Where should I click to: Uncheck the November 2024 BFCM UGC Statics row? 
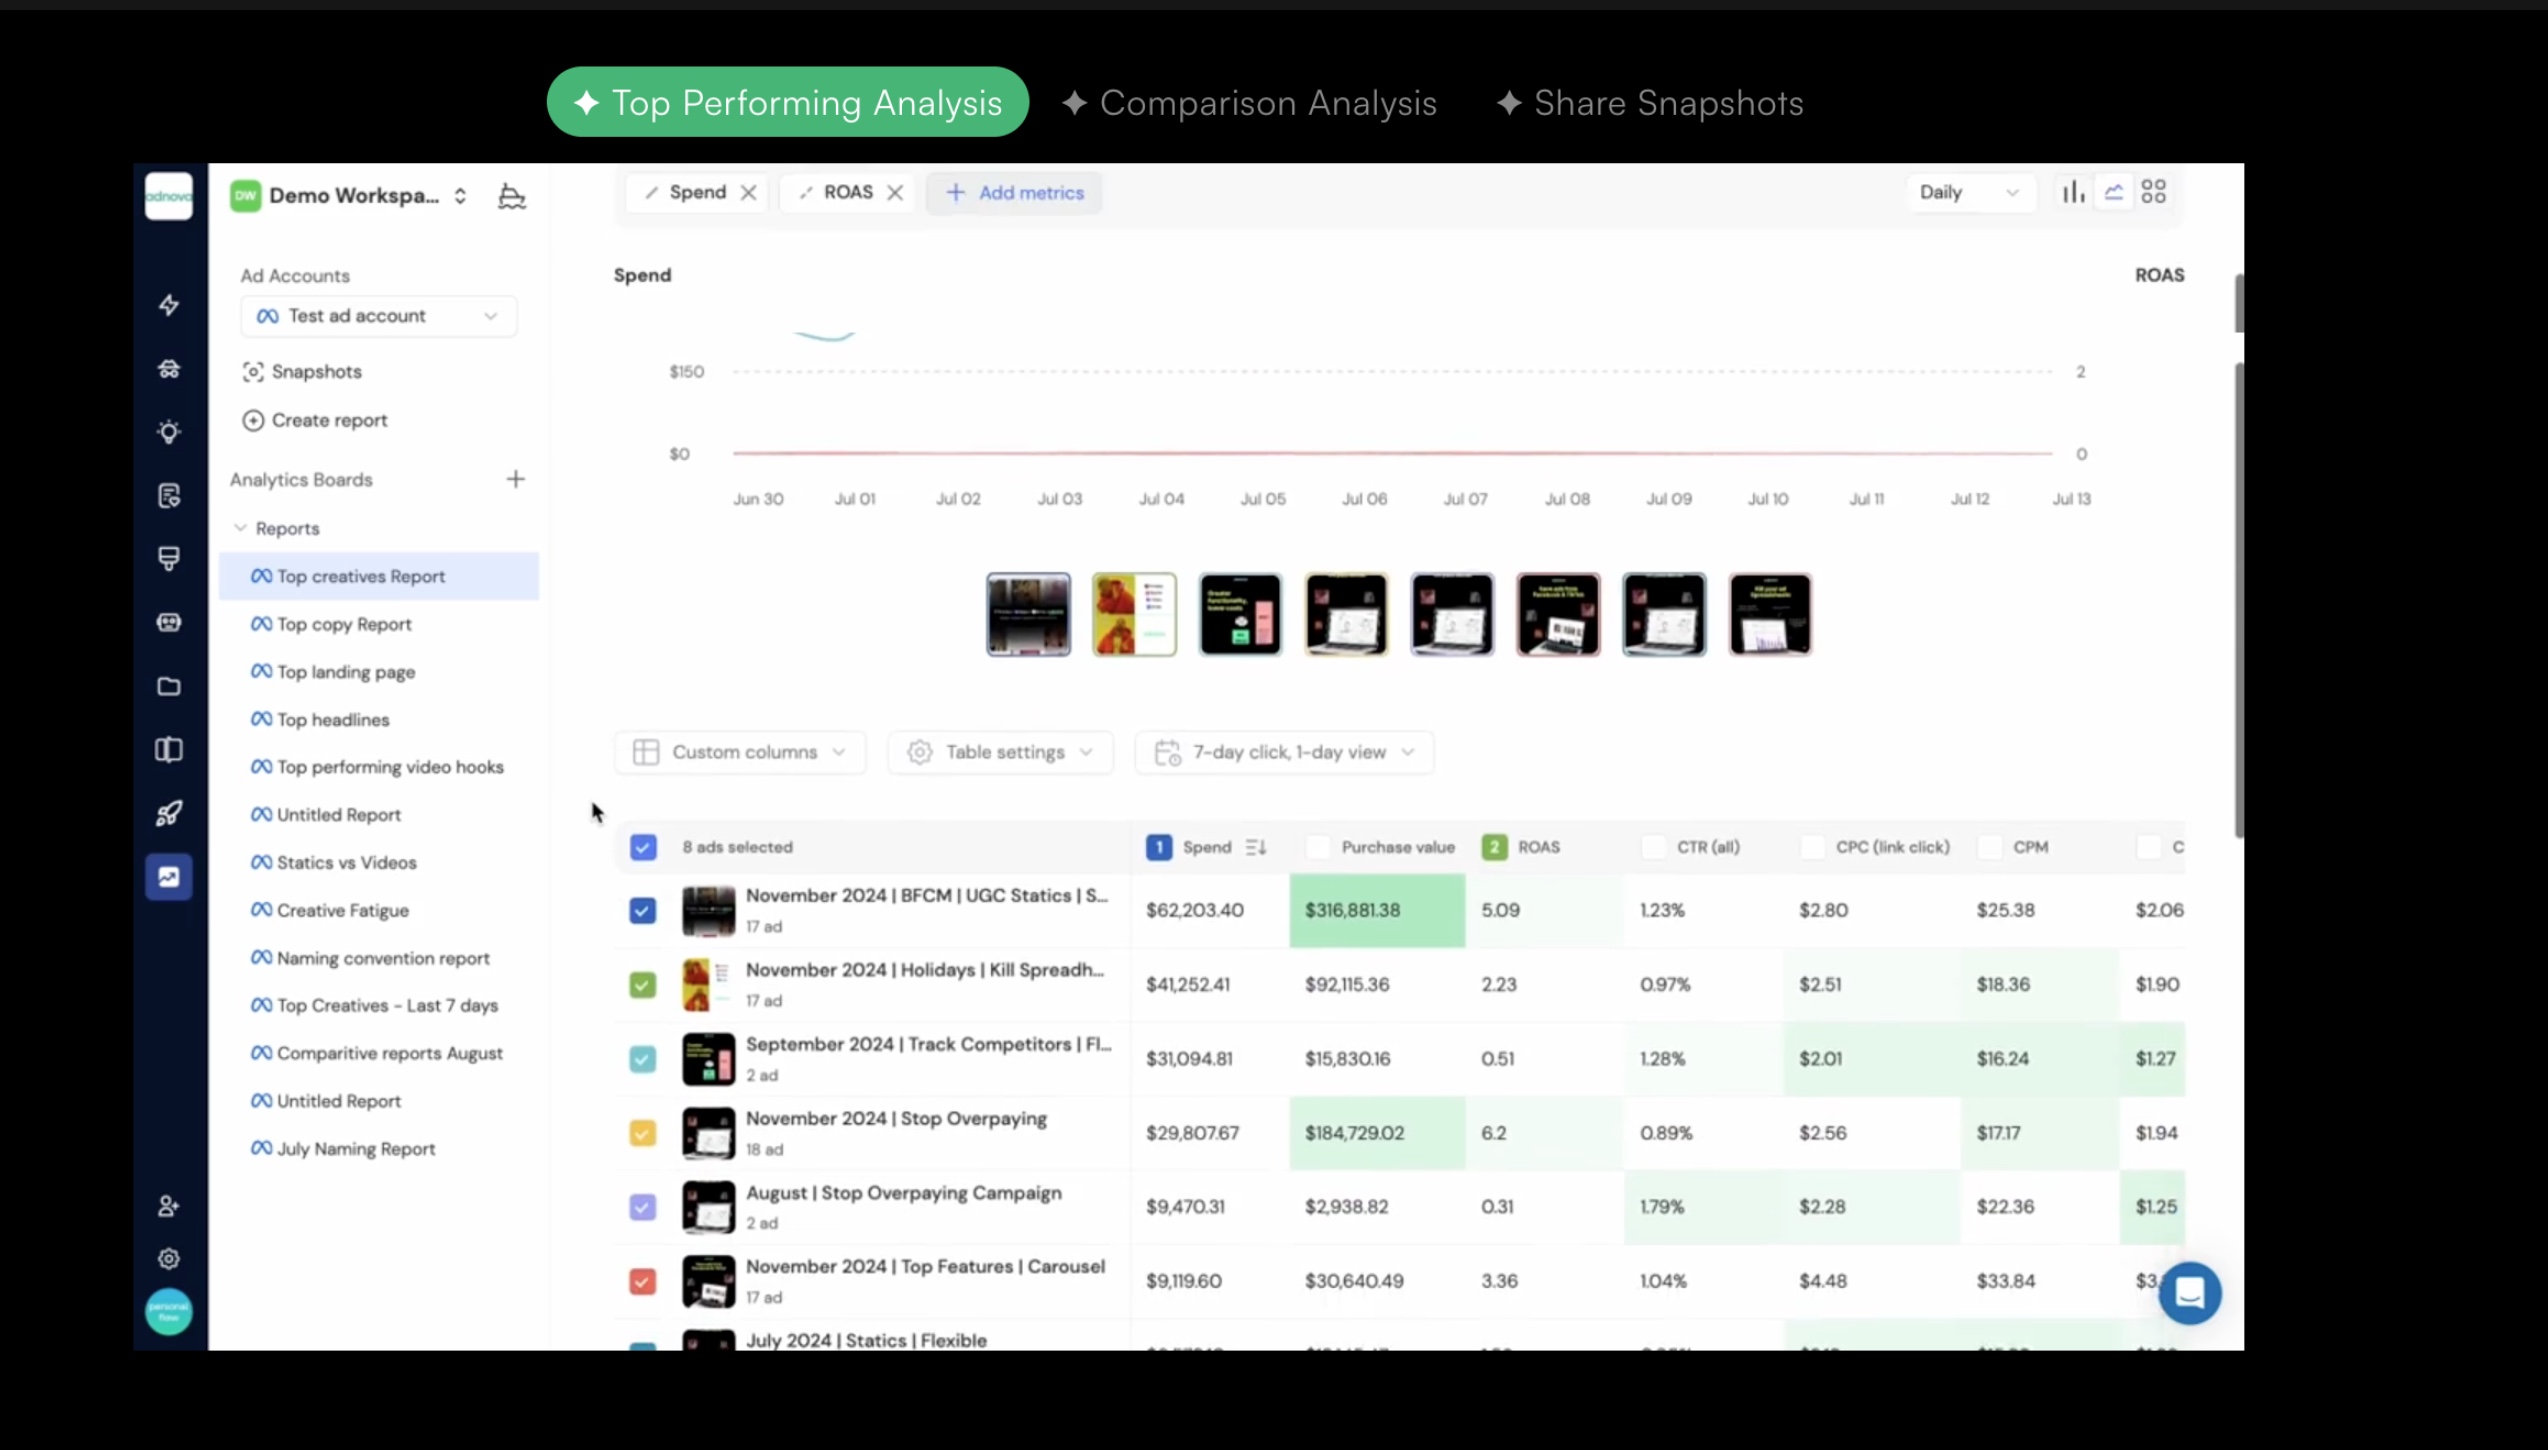click(641, 910)
